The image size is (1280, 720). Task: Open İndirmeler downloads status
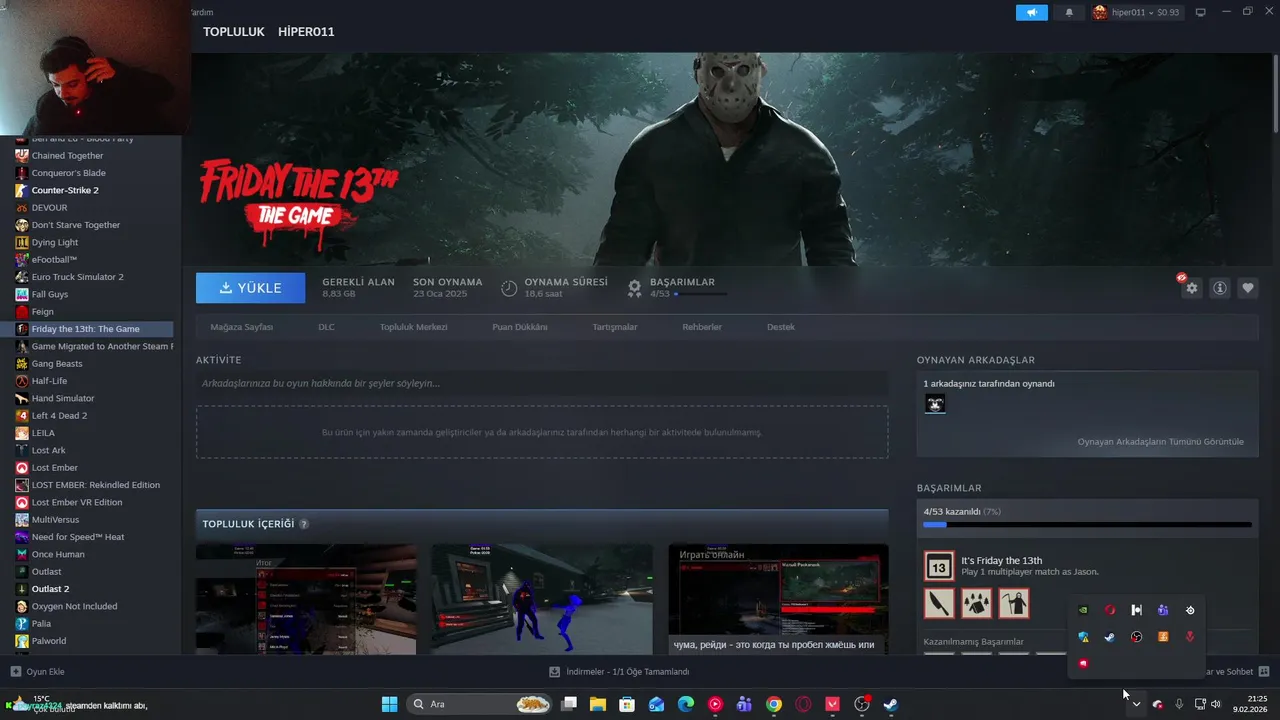619,672
